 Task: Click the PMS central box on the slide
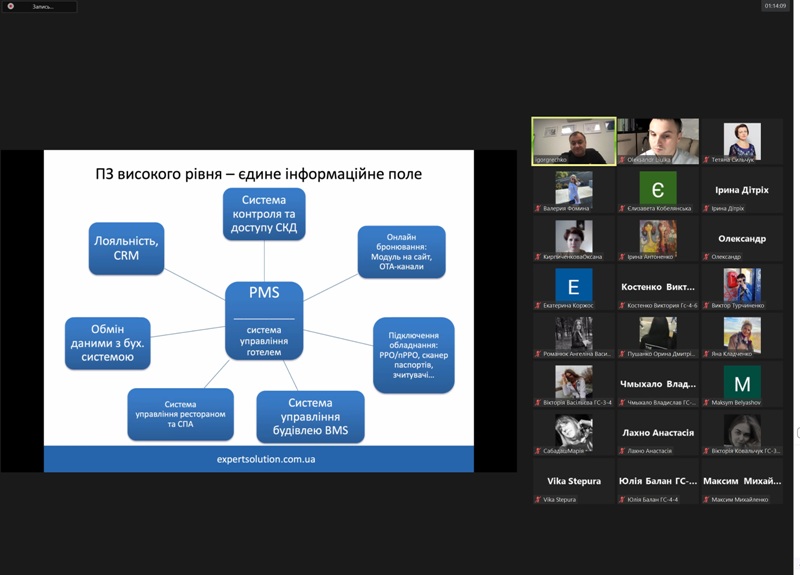pyautogui.click(x=264, y=321)
